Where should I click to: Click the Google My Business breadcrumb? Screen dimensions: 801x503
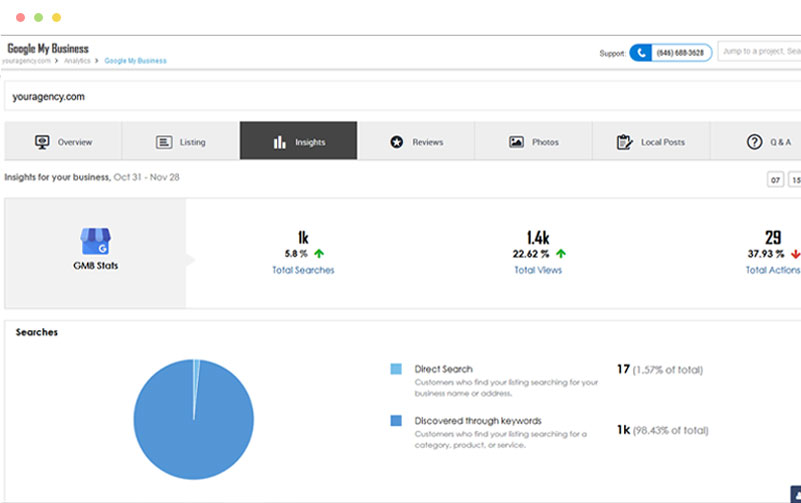135,61
